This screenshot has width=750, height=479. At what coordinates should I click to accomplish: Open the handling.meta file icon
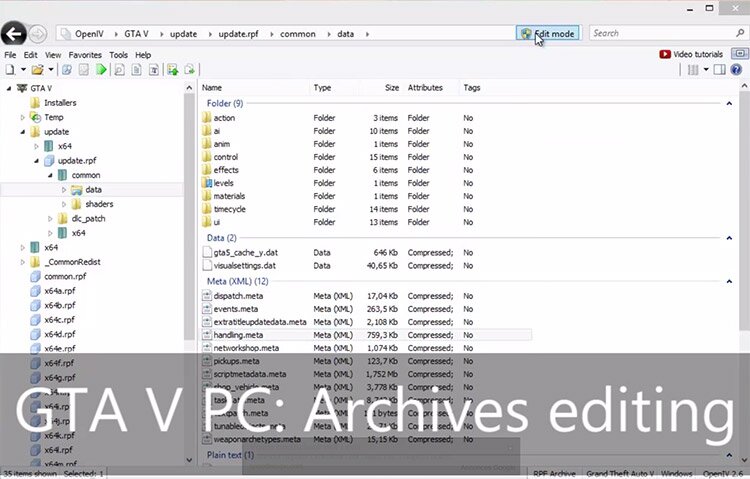tap(207, 335)
